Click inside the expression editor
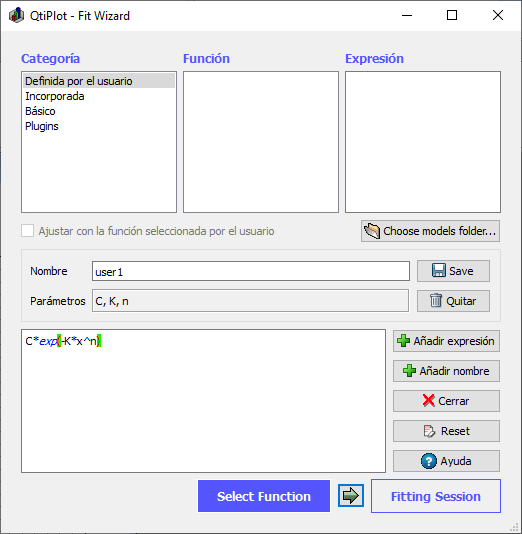The height and width of the screenshot is (534, 522). tap(203, 401)
